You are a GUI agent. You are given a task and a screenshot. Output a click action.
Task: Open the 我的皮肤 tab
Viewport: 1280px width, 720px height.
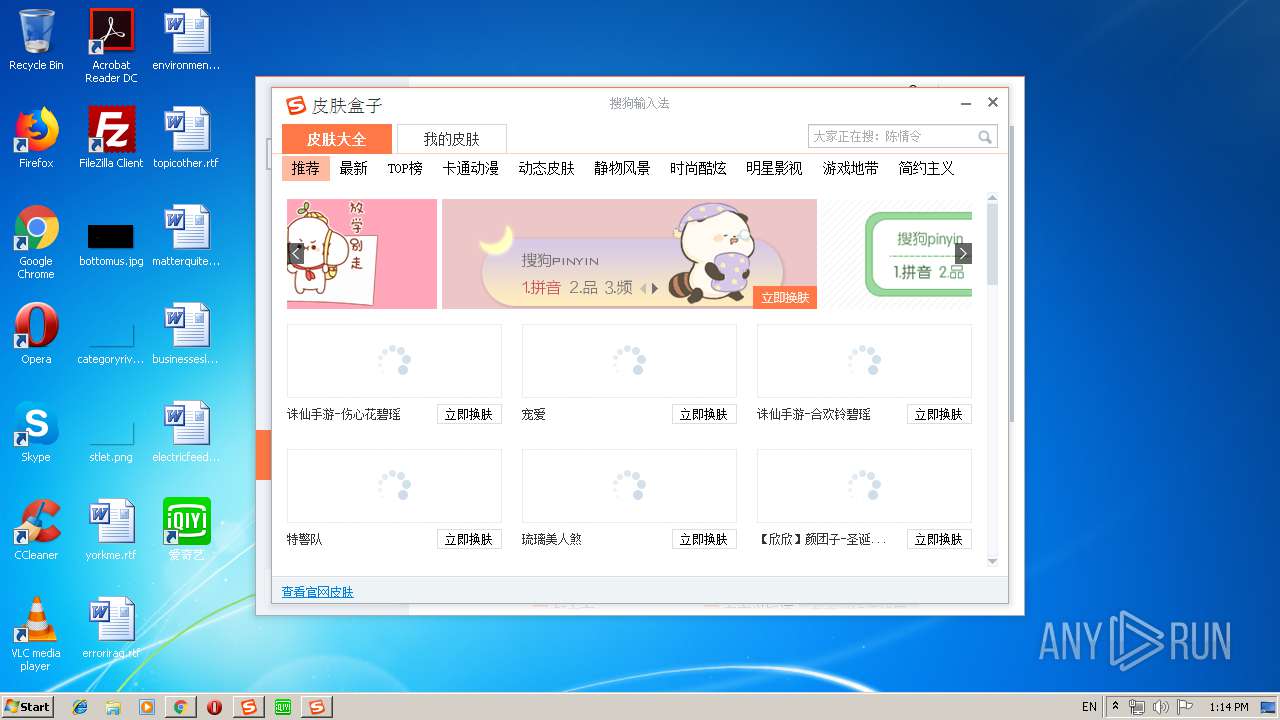point(451,139)
